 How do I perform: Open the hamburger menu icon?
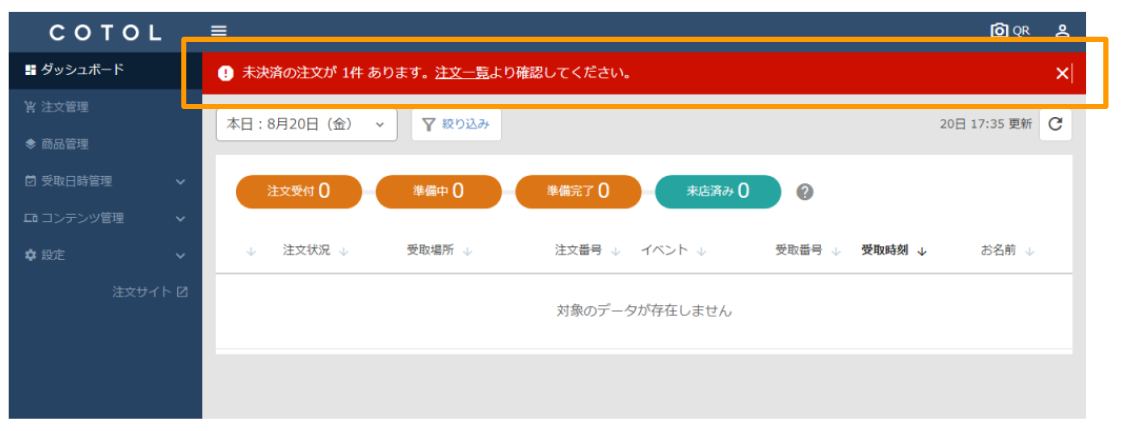click(x=218, y=31)
